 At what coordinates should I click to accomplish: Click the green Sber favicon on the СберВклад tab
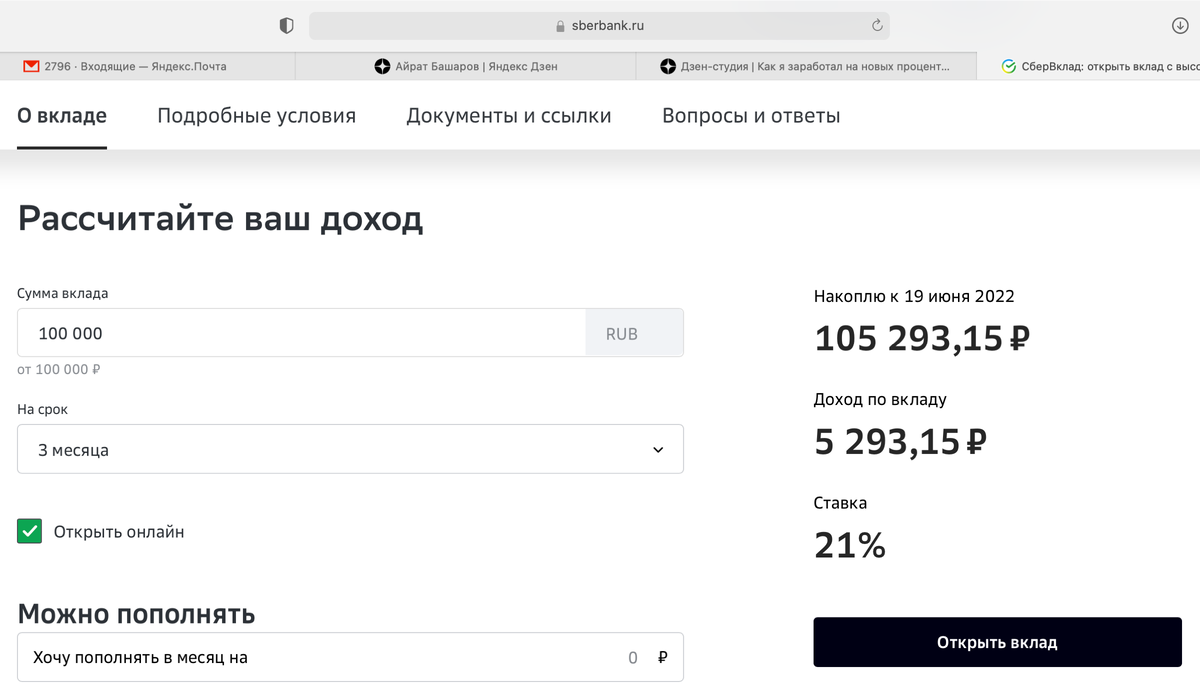1007,66
